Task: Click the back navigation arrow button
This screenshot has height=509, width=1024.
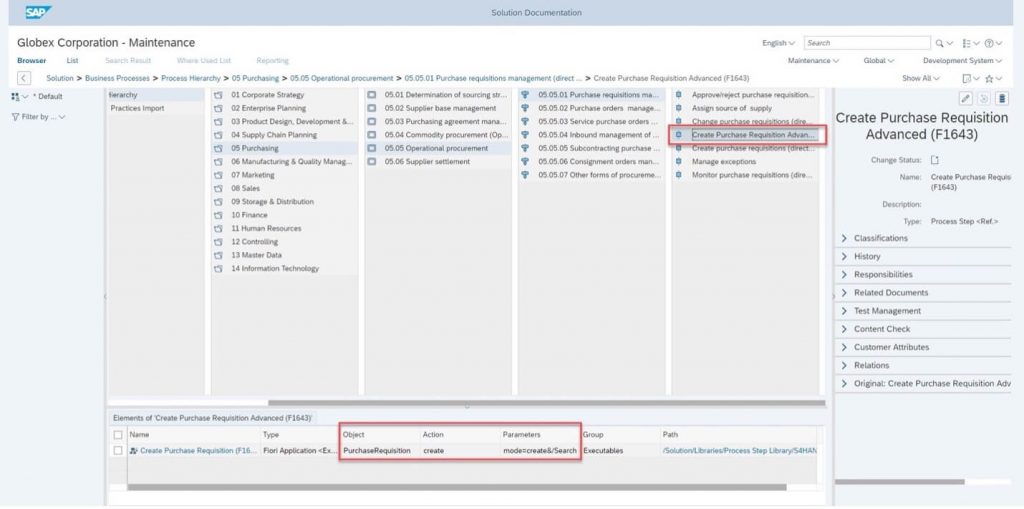Action: (24, 78)
